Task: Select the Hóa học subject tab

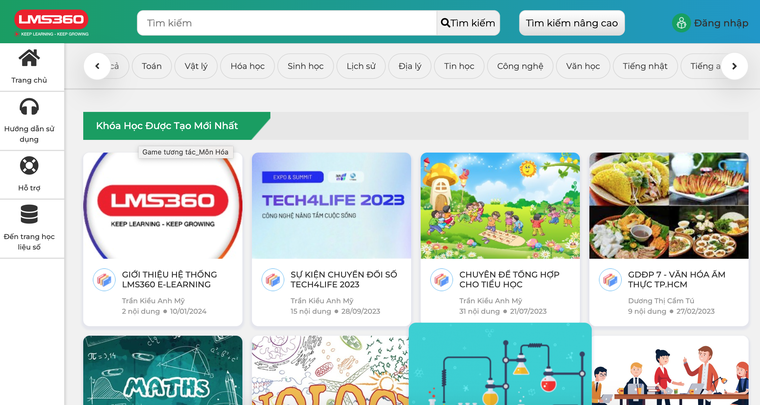Action: pos(247,66)
